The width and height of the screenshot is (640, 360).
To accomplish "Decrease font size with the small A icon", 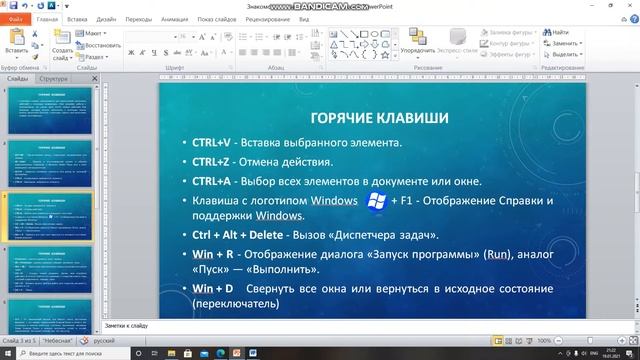I will pos(213,37).
